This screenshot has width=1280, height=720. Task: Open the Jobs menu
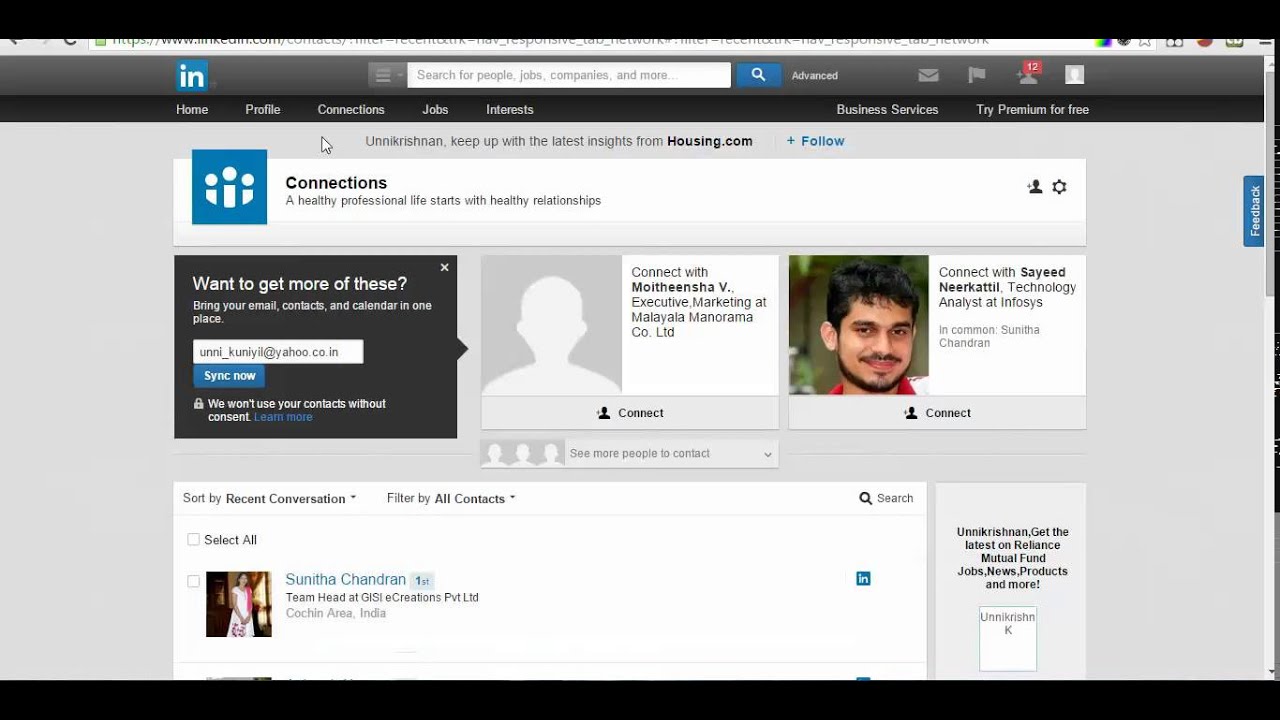[435, 110]
